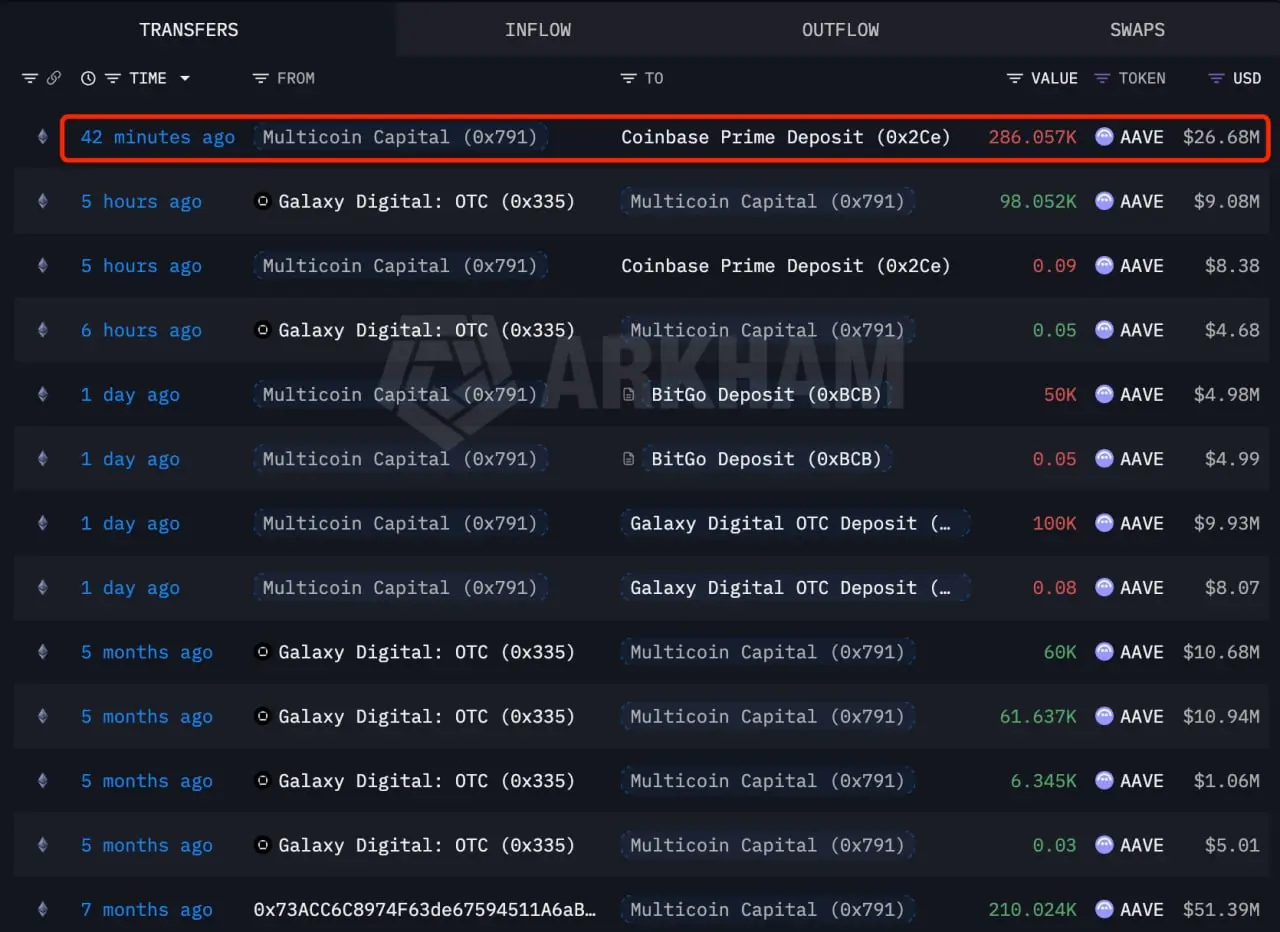Viewport: 1280px width, 932px height.
Task: Open Galaxy Digital: OTC sender on the 6.345K row
Action: coord(426,780)
